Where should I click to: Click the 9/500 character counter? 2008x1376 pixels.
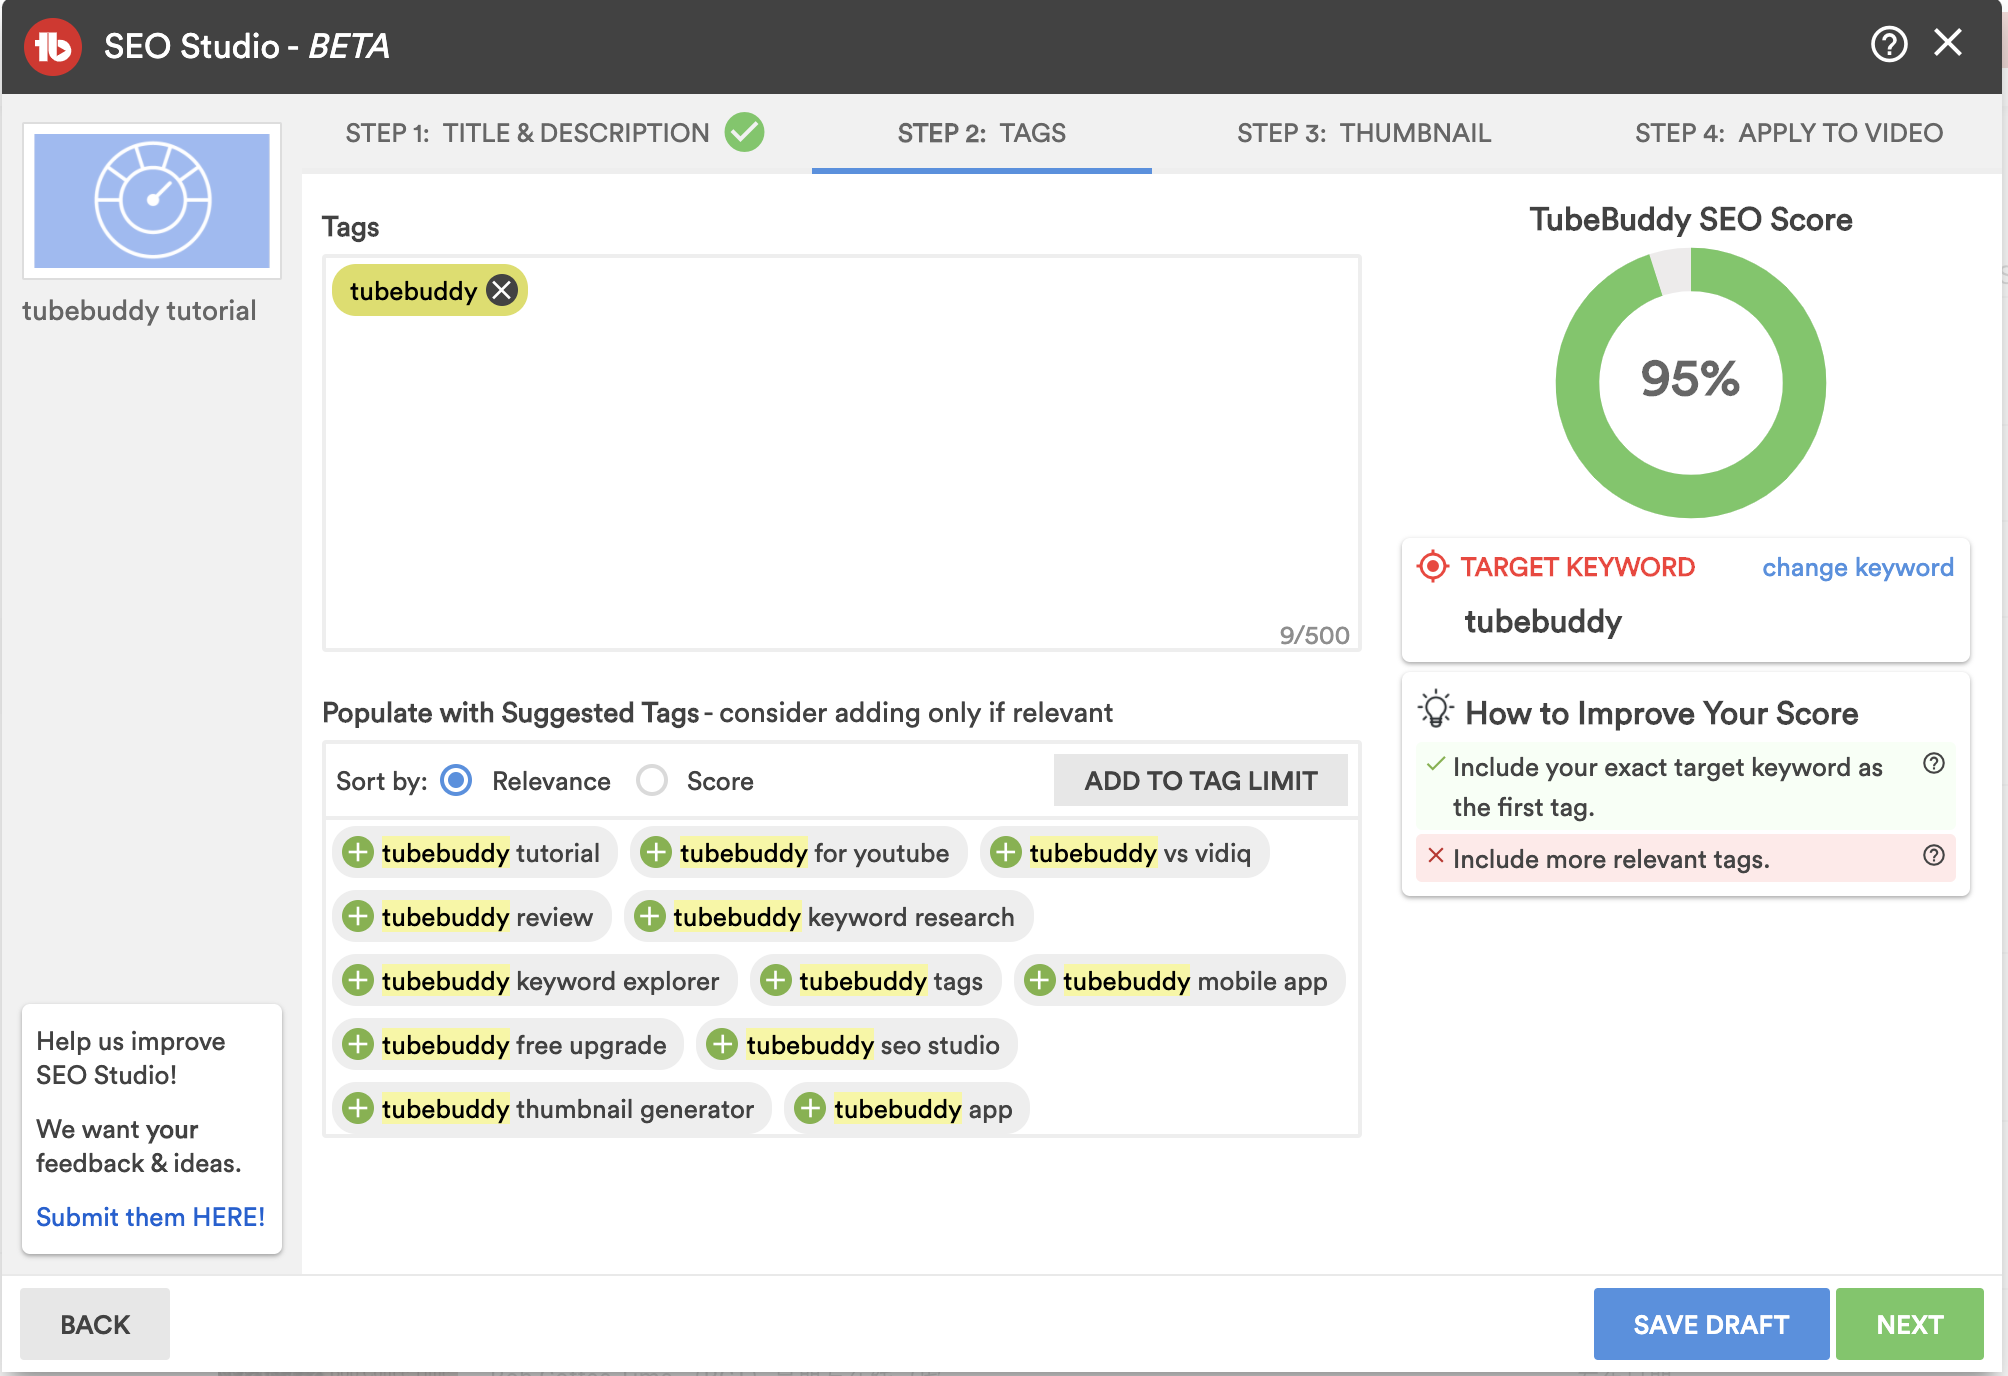tap(1314, 635)
